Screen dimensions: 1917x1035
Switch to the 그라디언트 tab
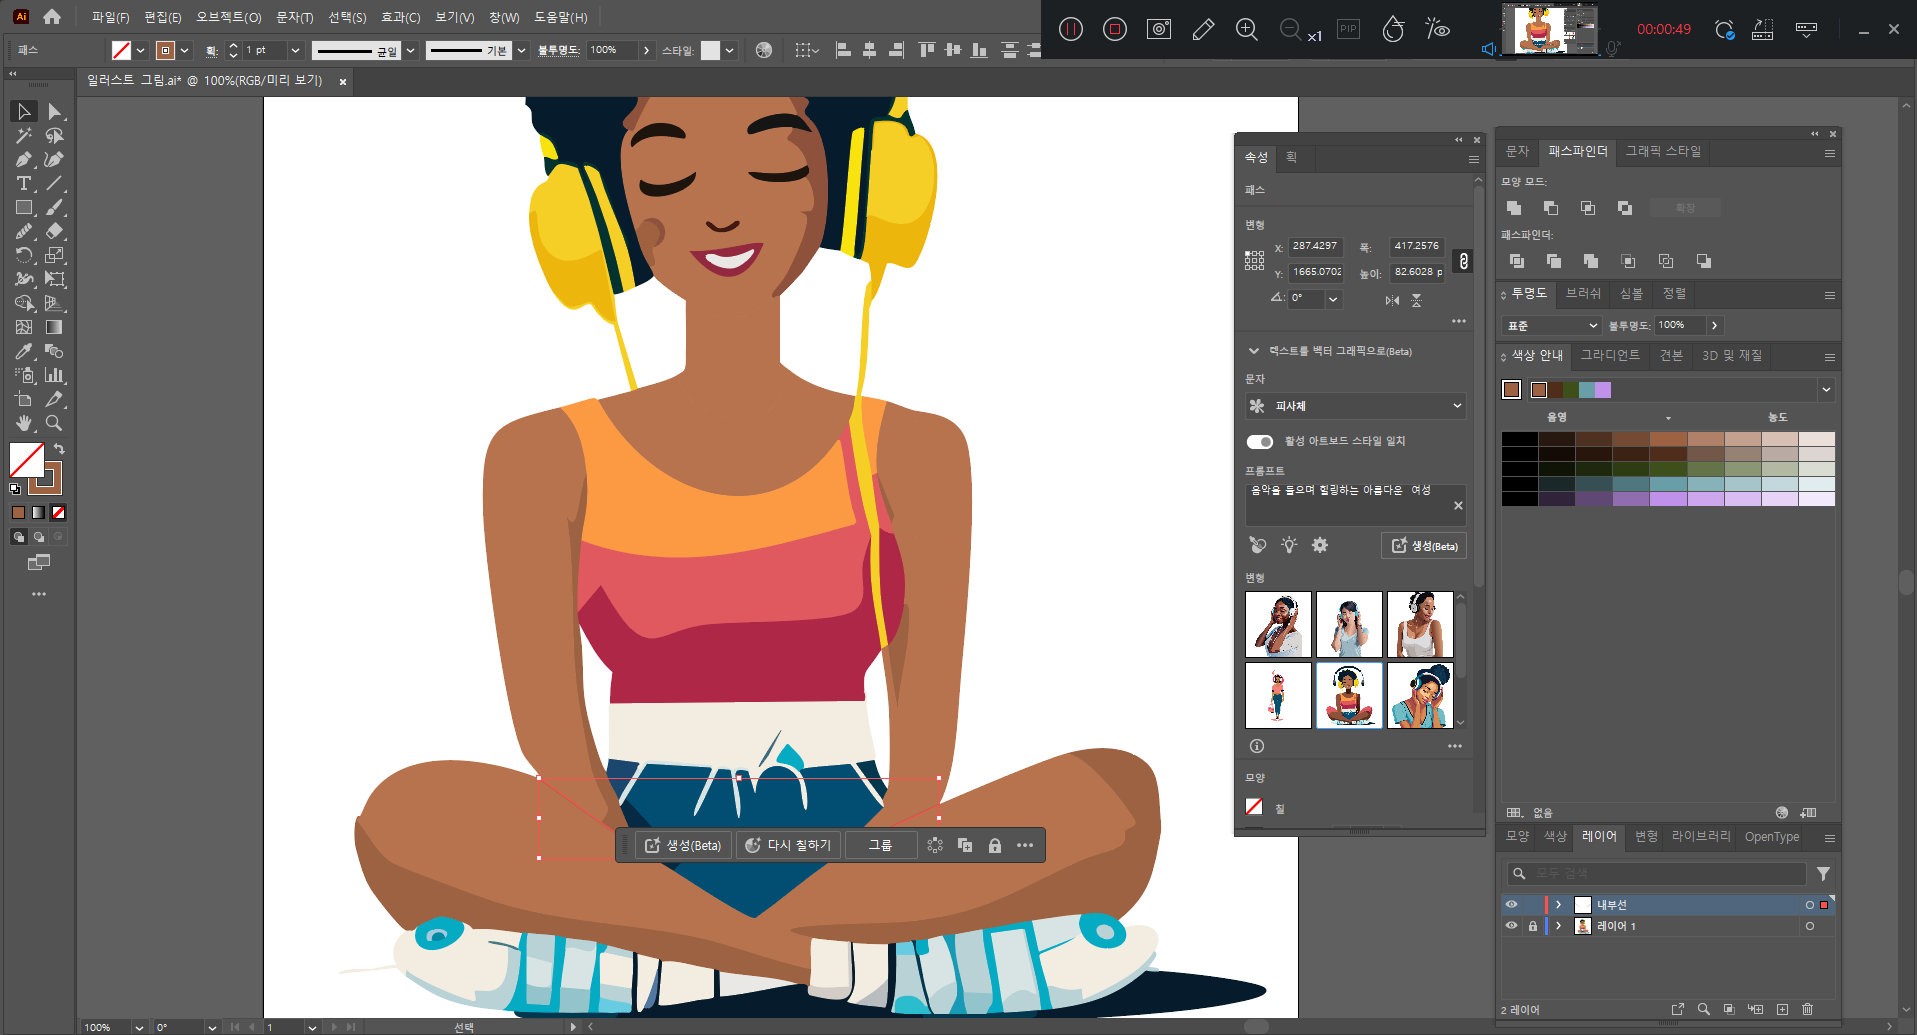coord(1610,356)
